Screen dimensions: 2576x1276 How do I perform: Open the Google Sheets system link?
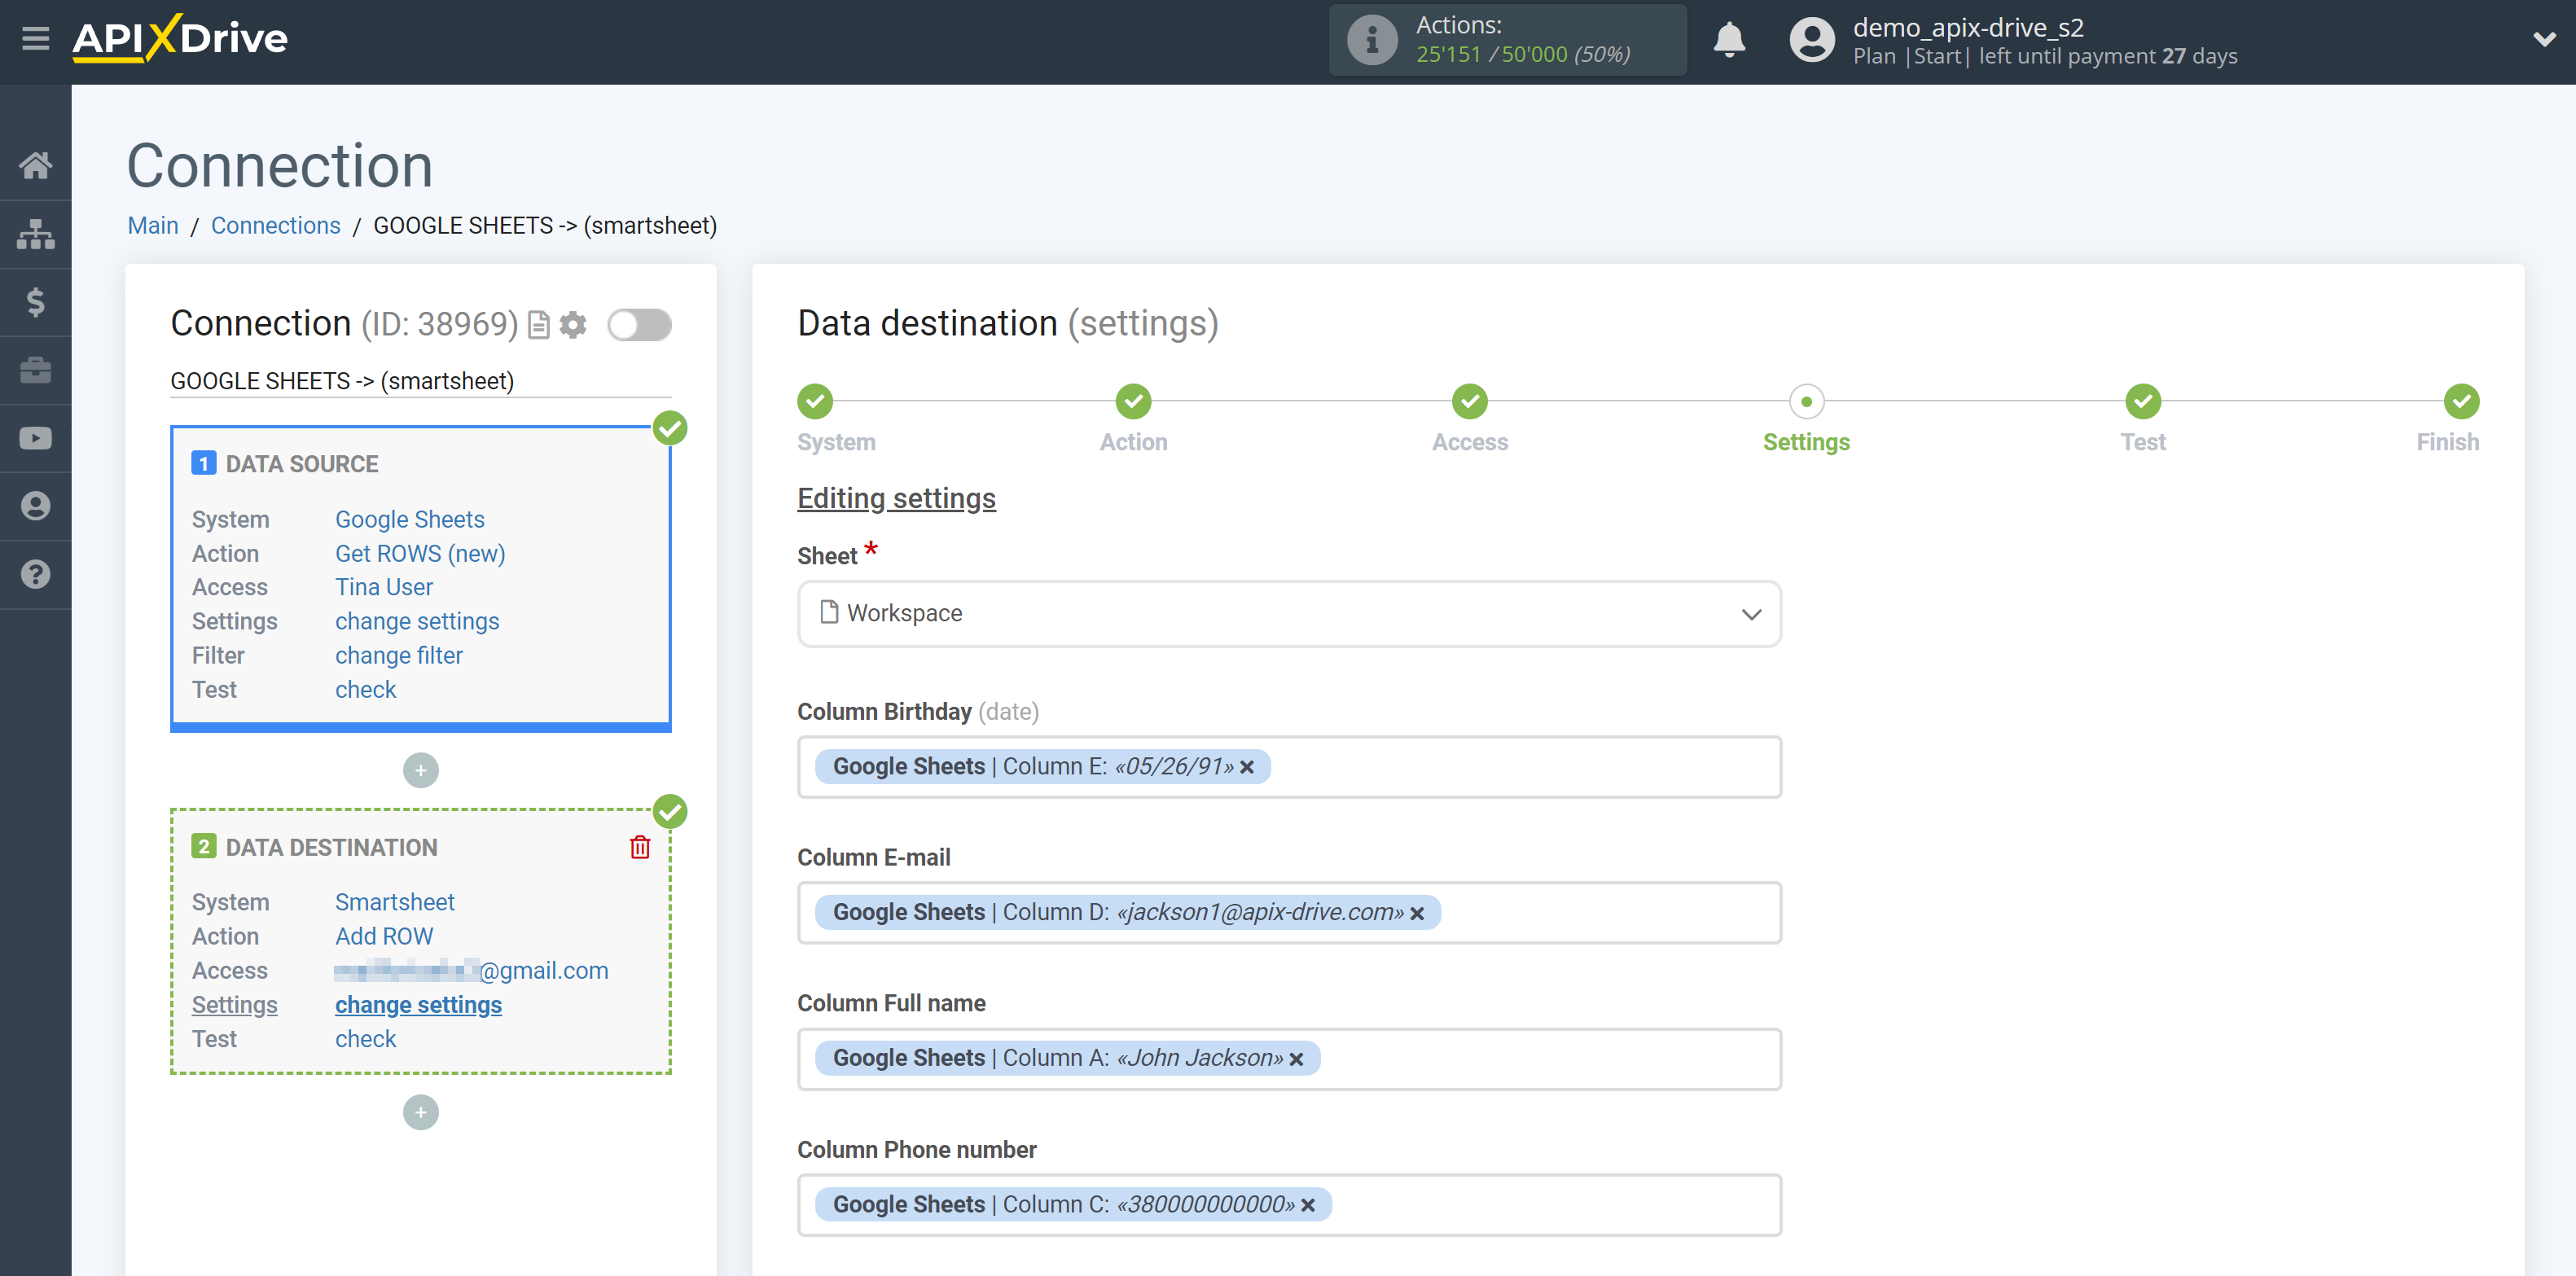(x=409, y=520)
